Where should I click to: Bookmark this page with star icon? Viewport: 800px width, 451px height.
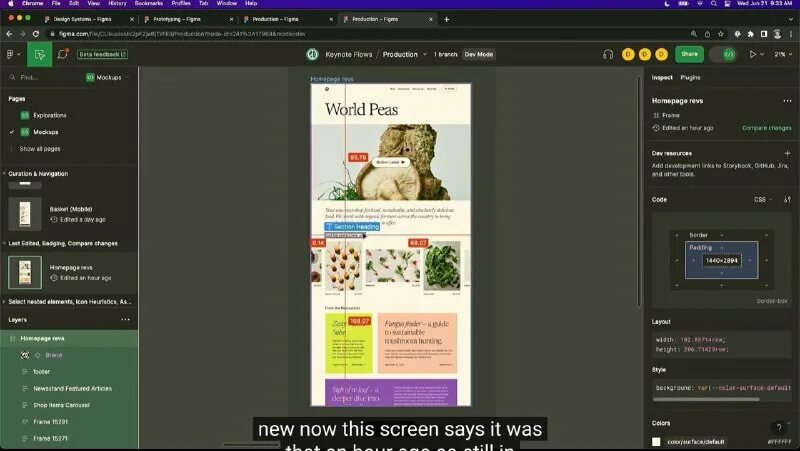click(x=720, y=34)
